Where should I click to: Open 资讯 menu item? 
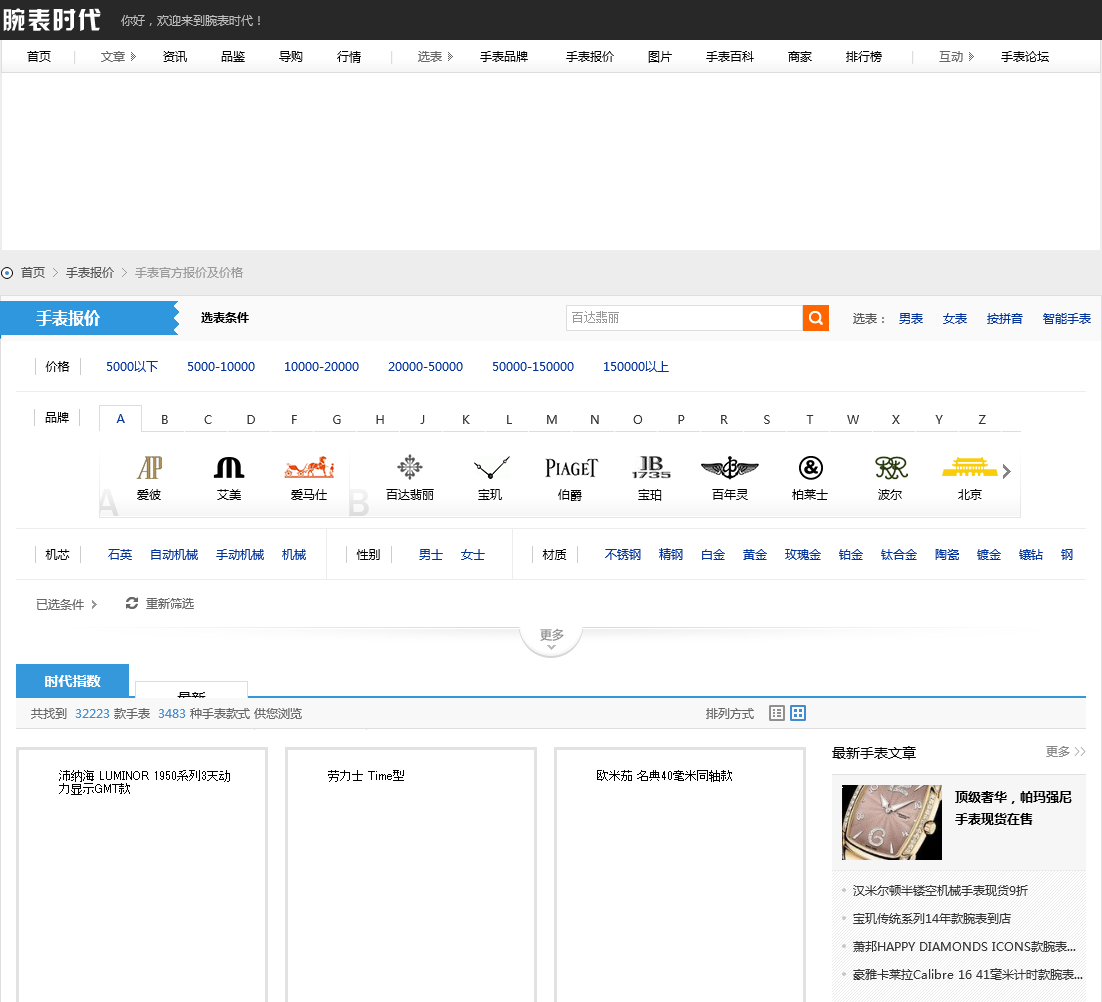click(x=174, y=56)
